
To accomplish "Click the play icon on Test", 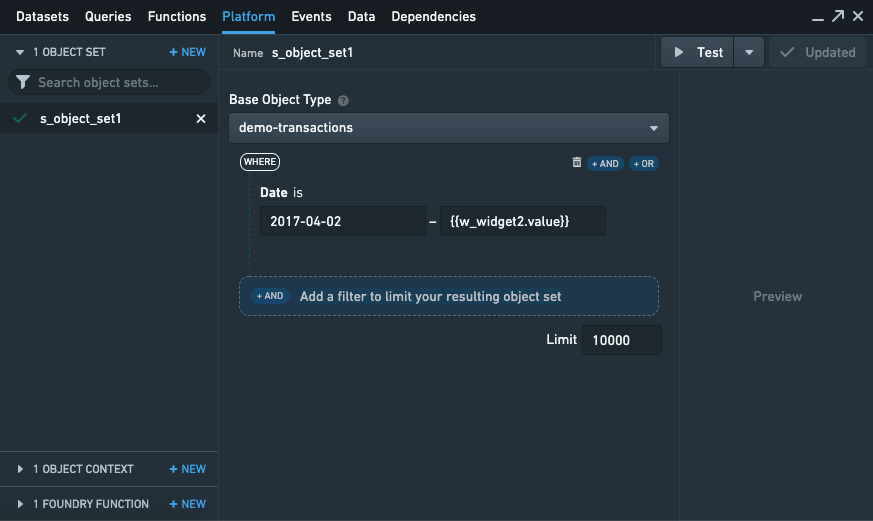I will click(x=679, y=52).
